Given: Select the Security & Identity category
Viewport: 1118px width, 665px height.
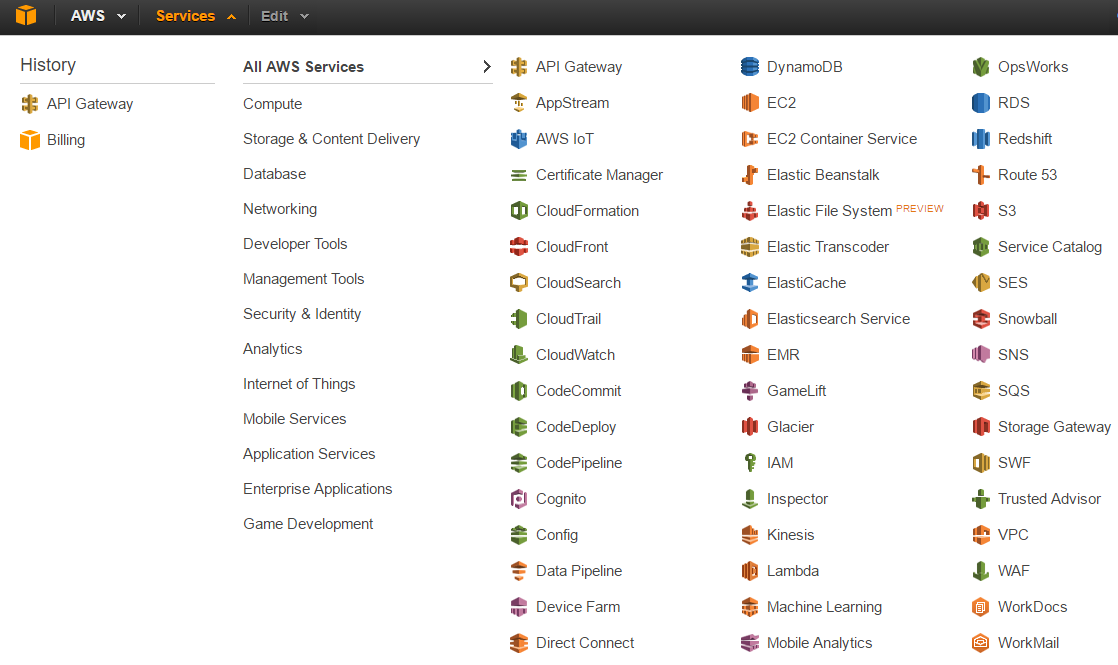Looking at the screenshot, I should click(302, 314).
